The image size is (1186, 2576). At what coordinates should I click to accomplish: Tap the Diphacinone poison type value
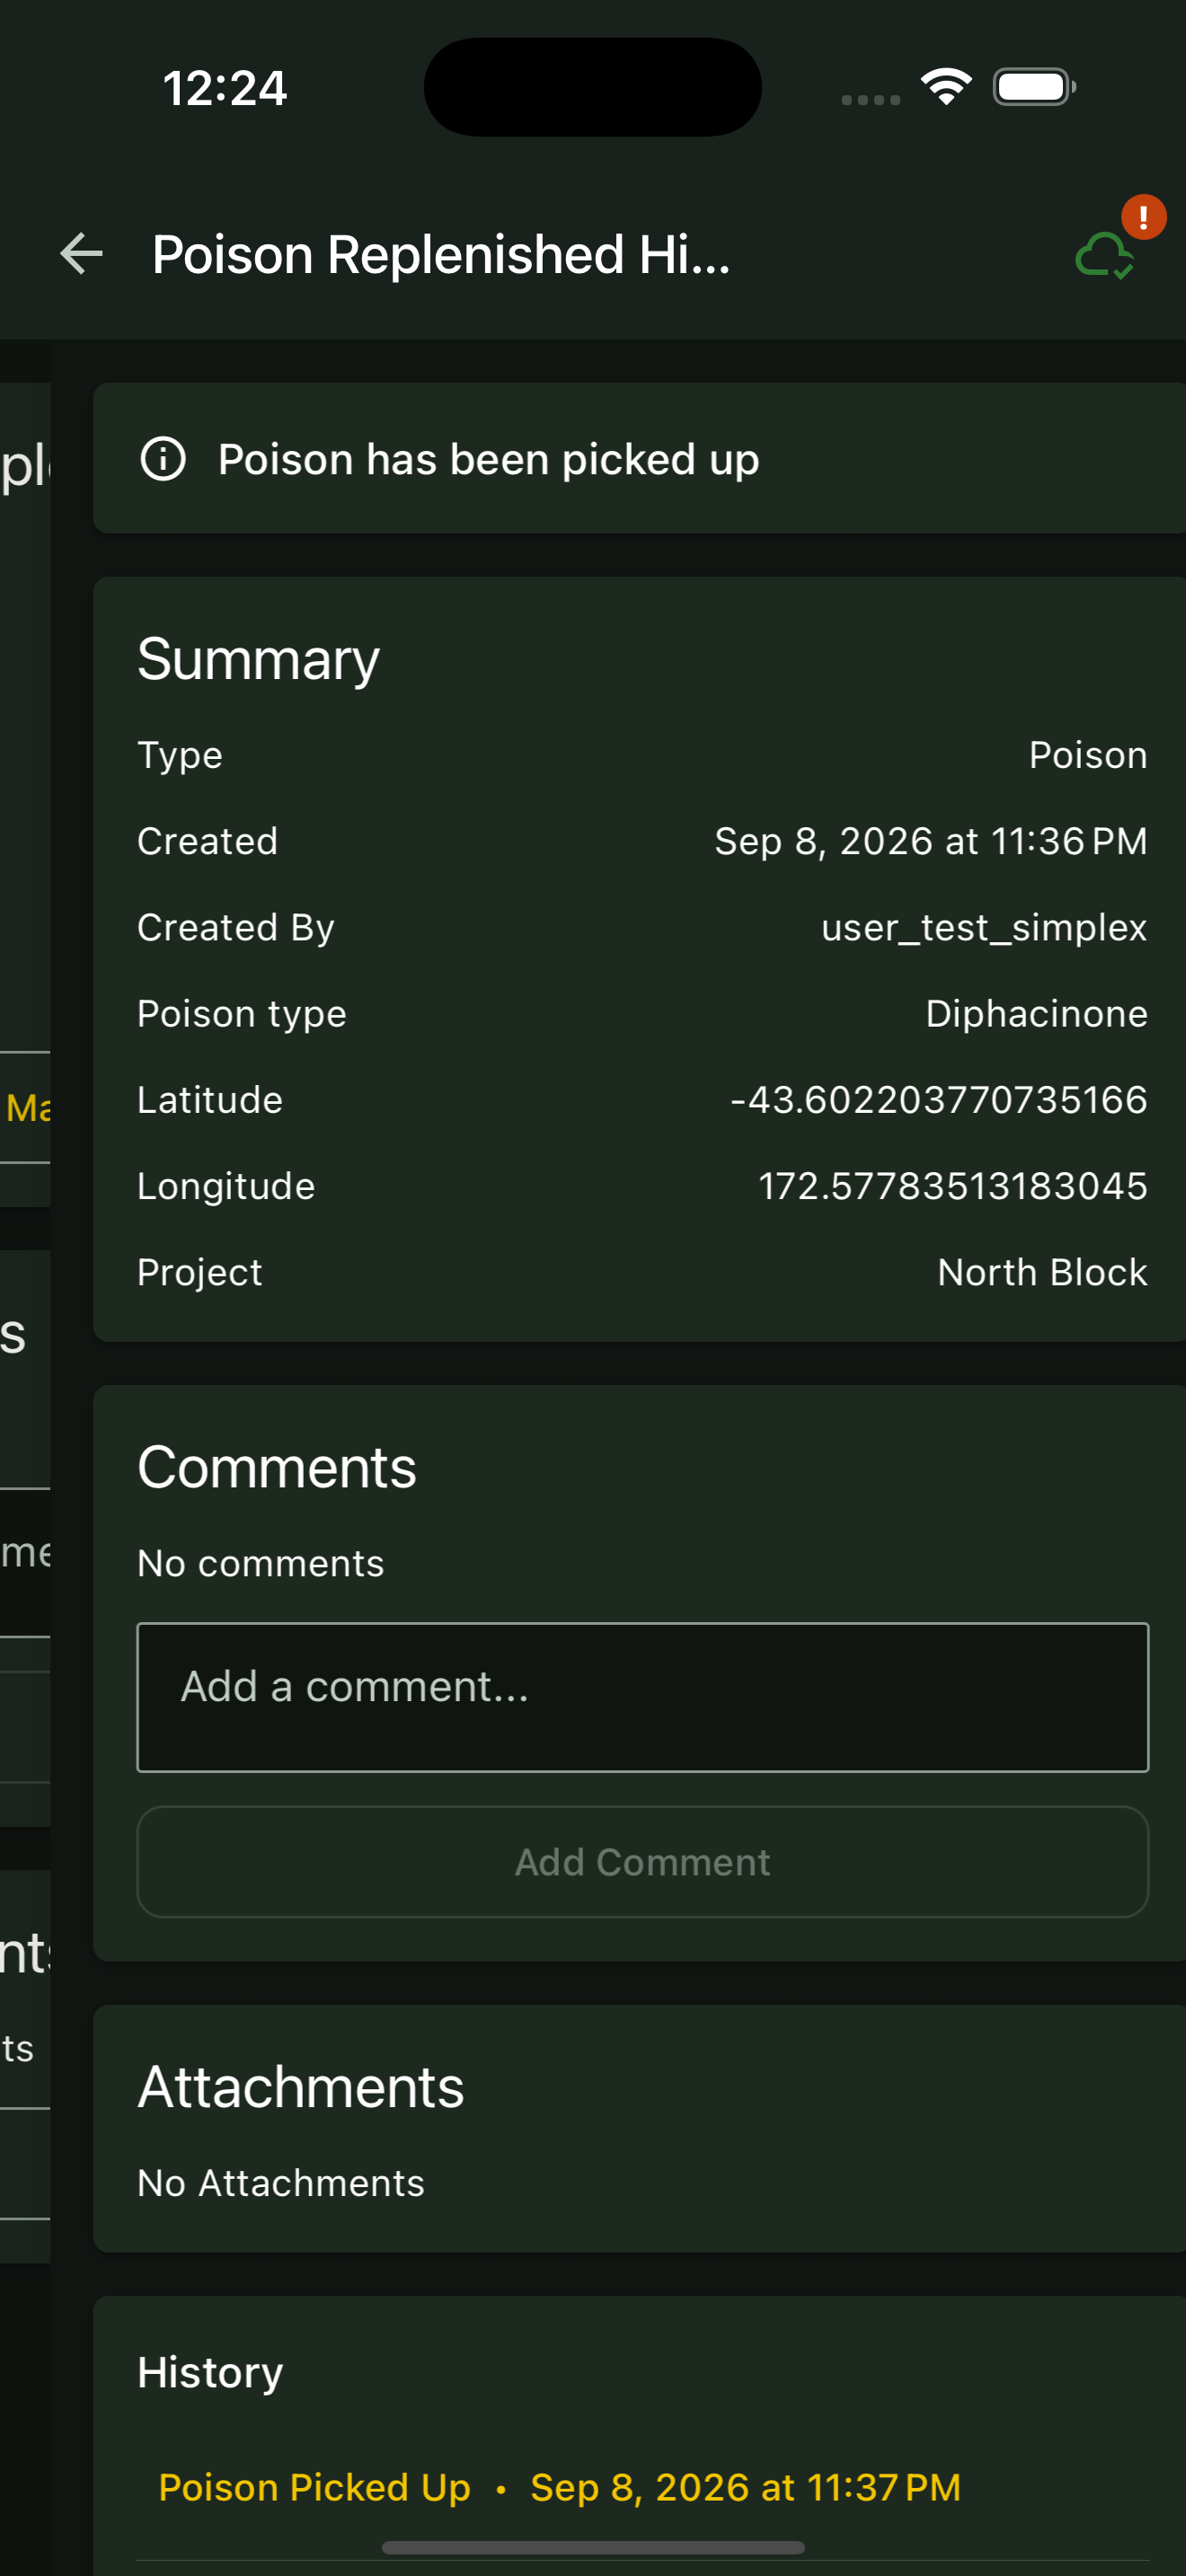pyautogui.click(x=1036, y=1014)
